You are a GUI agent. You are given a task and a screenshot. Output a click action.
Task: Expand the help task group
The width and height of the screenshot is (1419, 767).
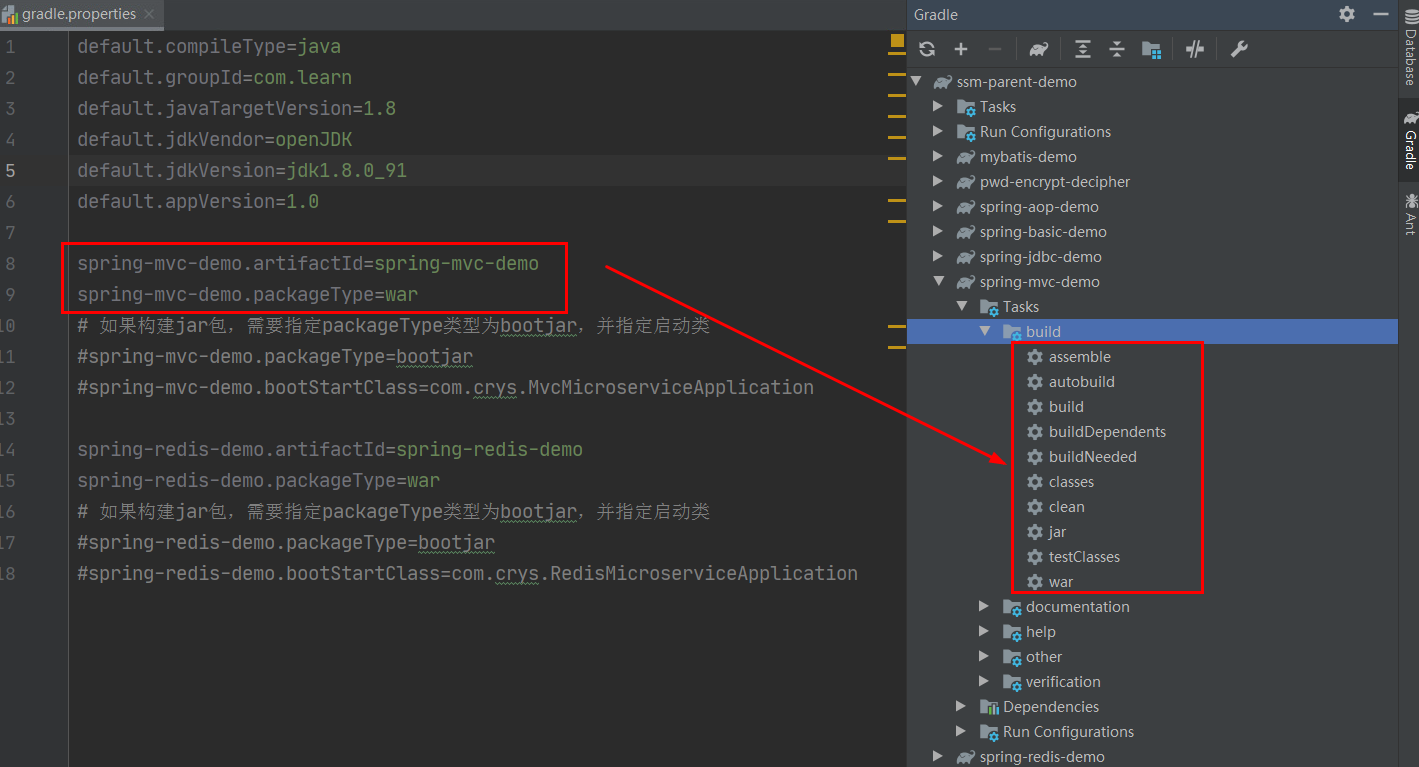984,632
